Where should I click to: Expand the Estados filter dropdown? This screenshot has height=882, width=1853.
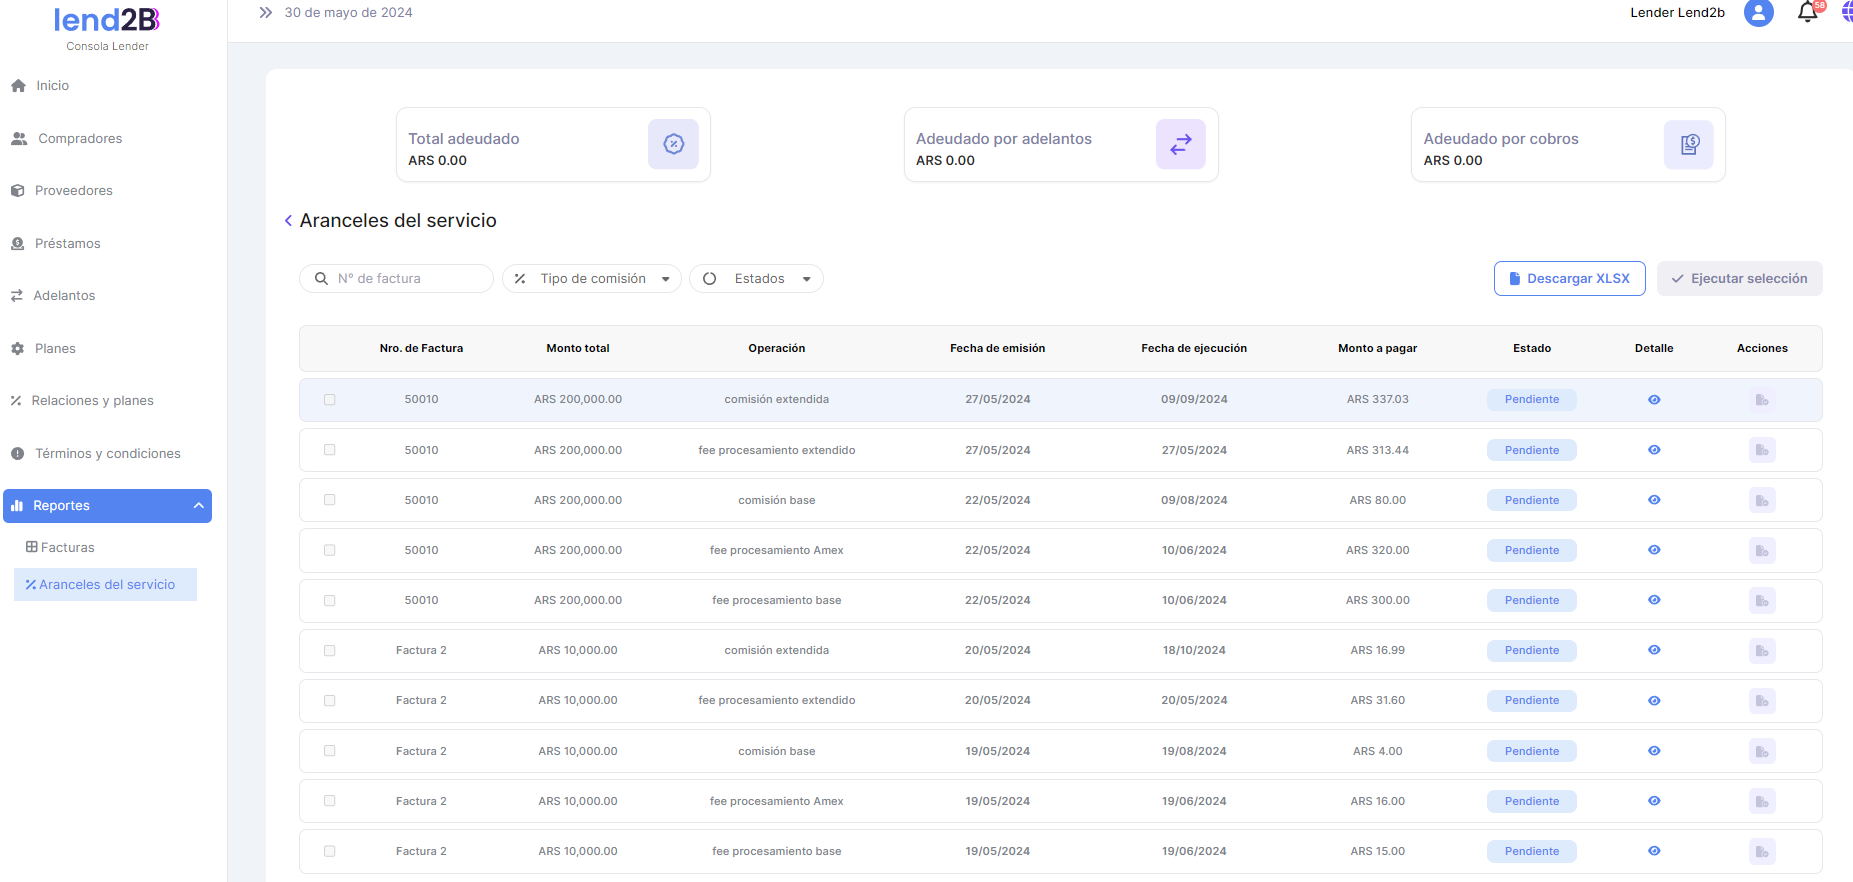(x=757, y=279)
